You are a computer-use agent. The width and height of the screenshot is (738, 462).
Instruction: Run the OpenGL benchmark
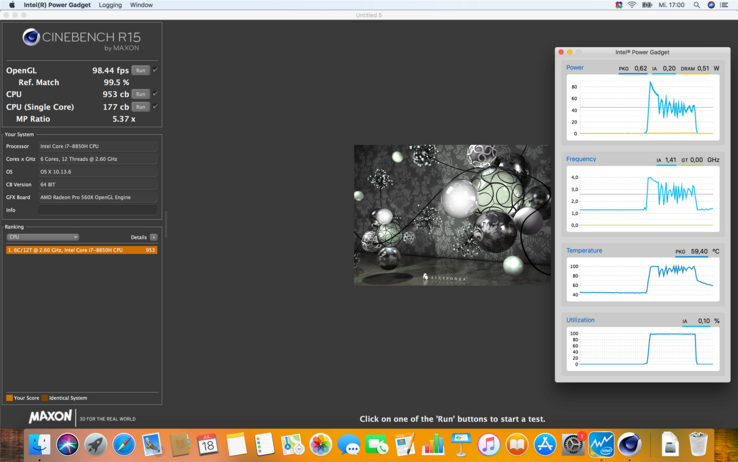coord(140,70)
